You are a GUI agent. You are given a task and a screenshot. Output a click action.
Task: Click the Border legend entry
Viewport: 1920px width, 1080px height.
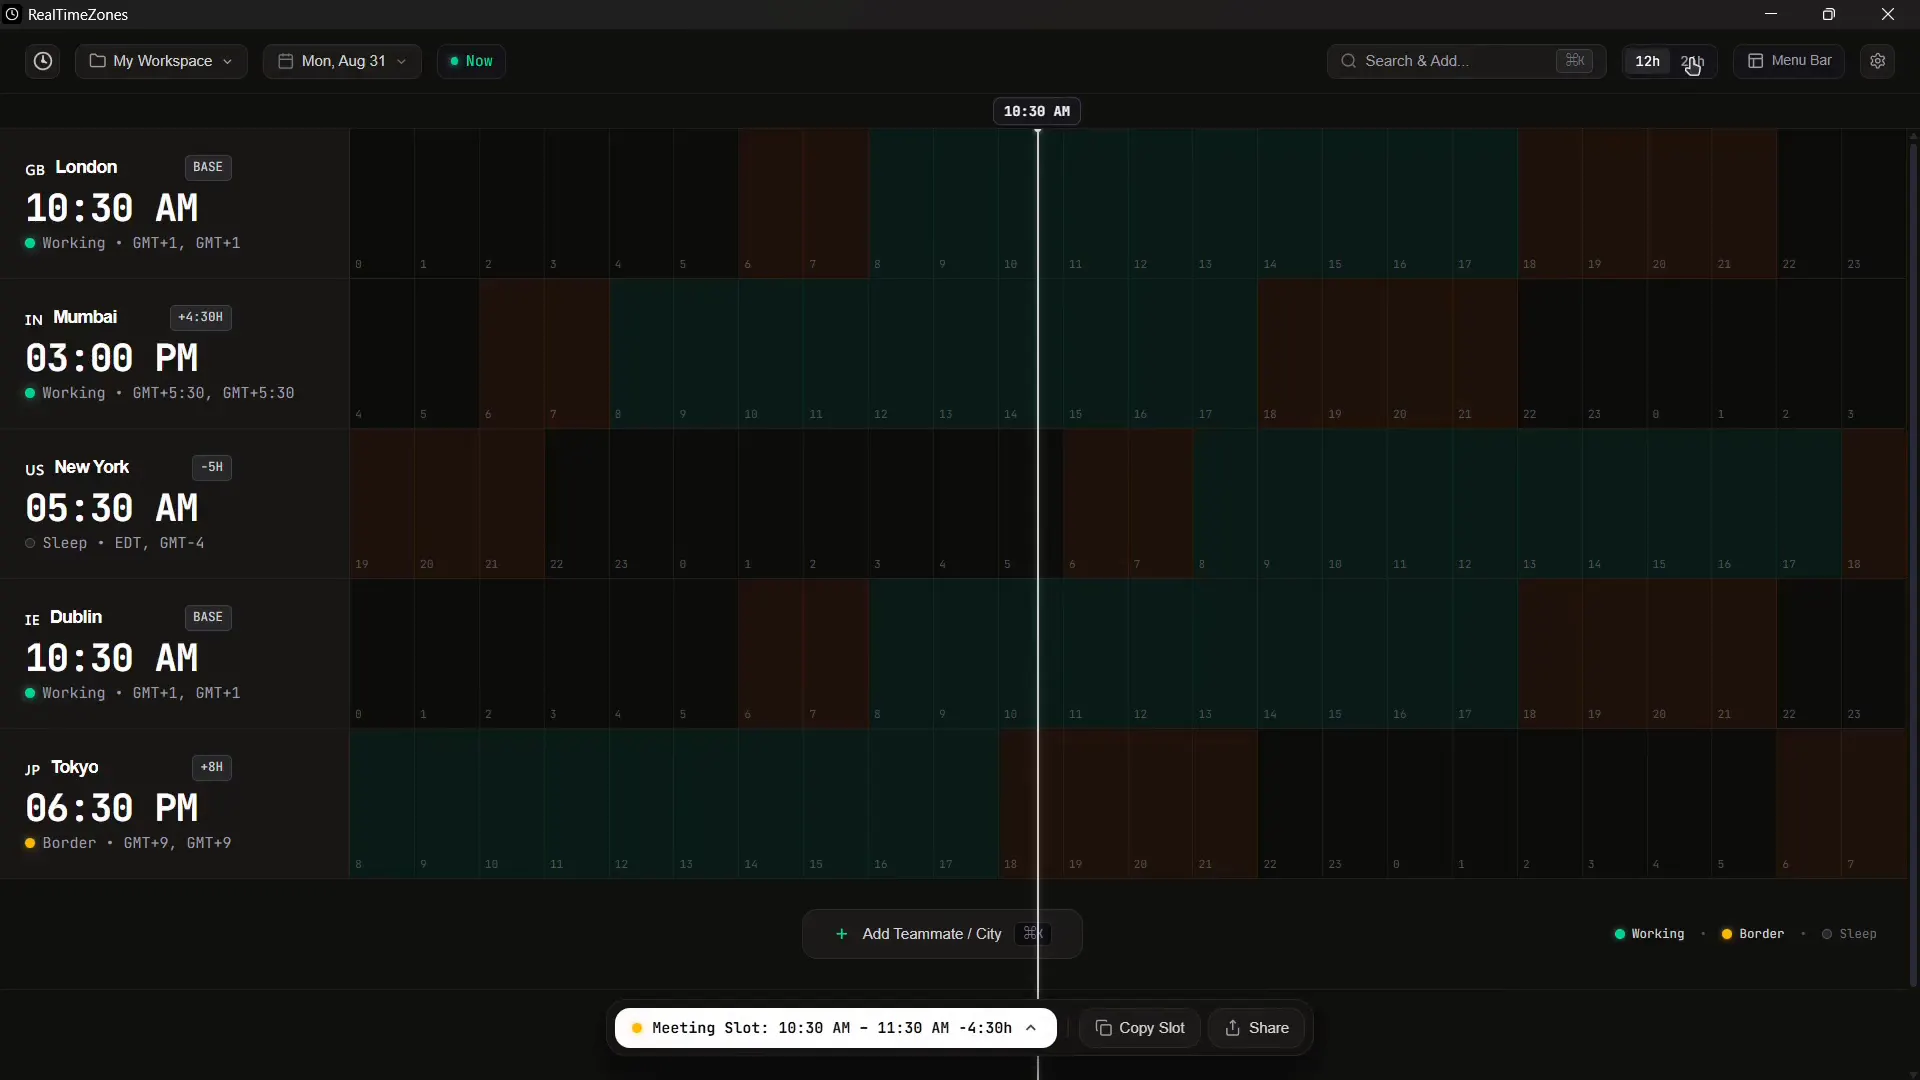1752,934
